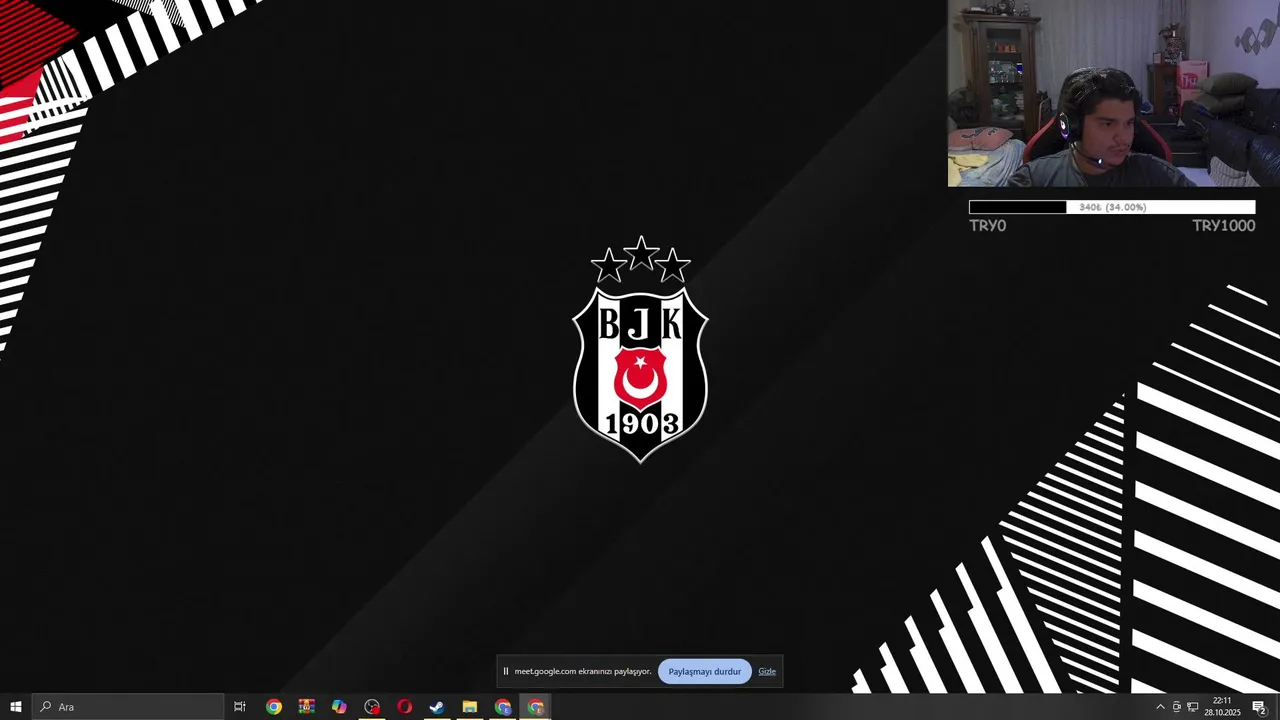Switch to the active Chrome profile window
This screenshot has width=1280, height=720.
pos(536,707)
